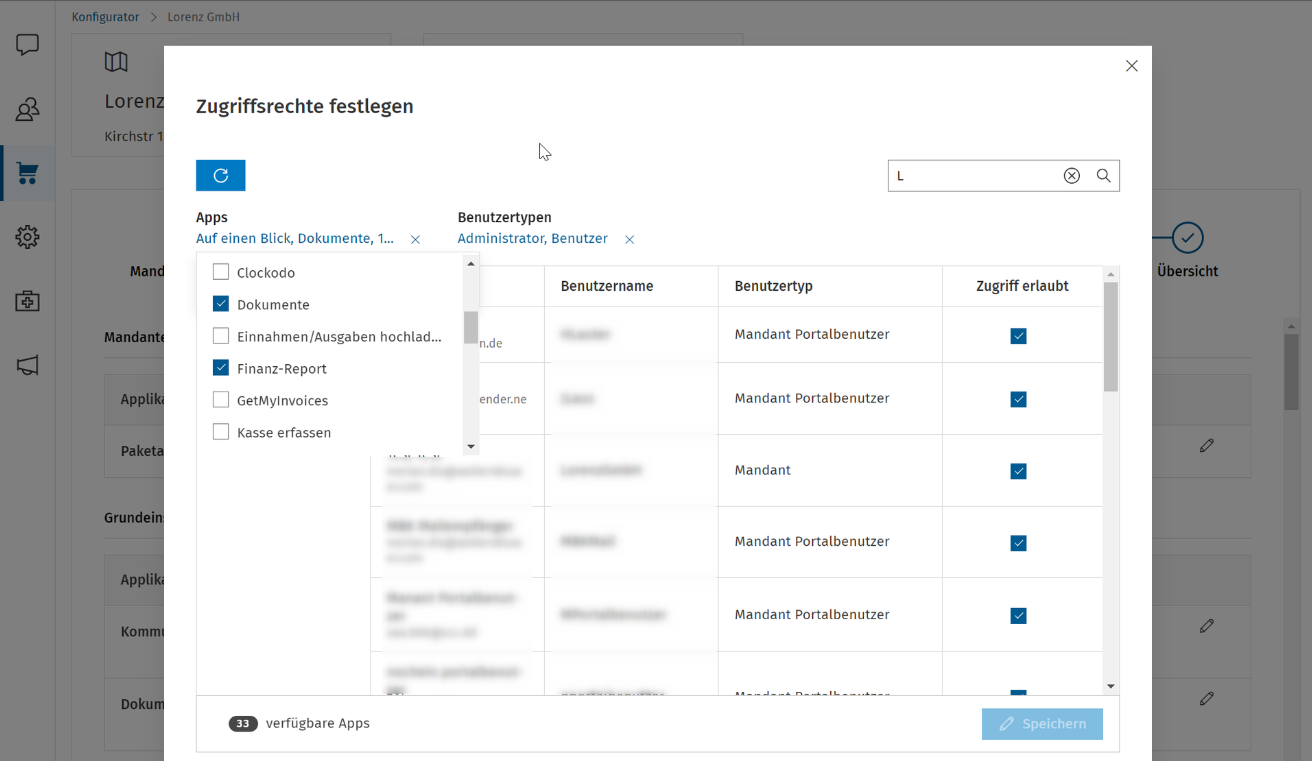
Task: Click the background page scrollbar thumb
Action: click(x=1291, y=372)
